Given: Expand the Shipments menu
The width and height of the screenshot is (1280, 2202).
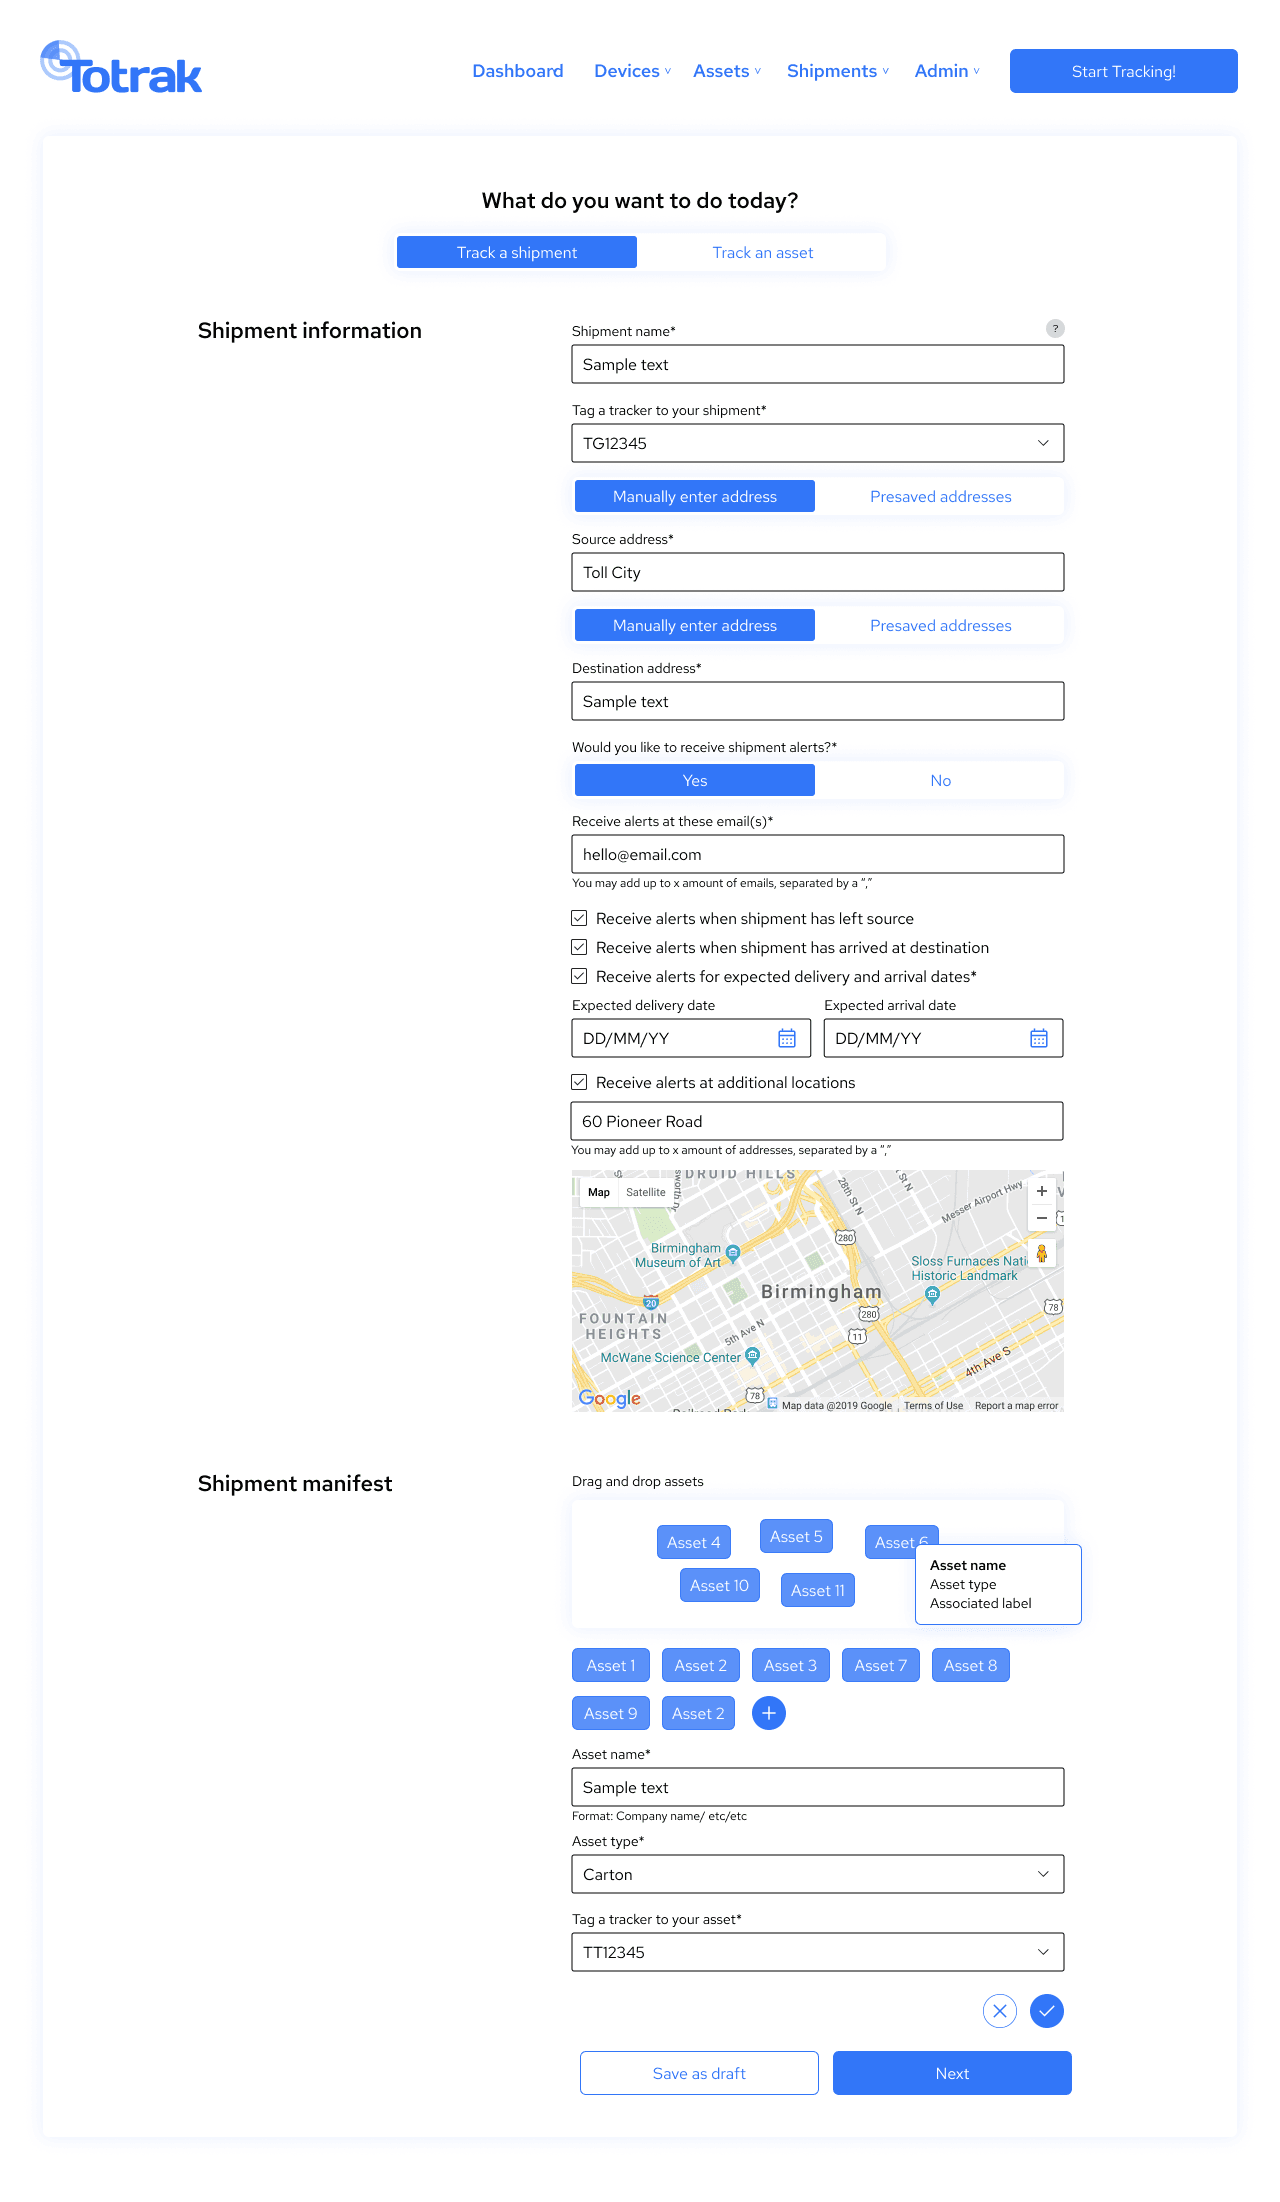Looking at the screenshot, I should [838, 71].
